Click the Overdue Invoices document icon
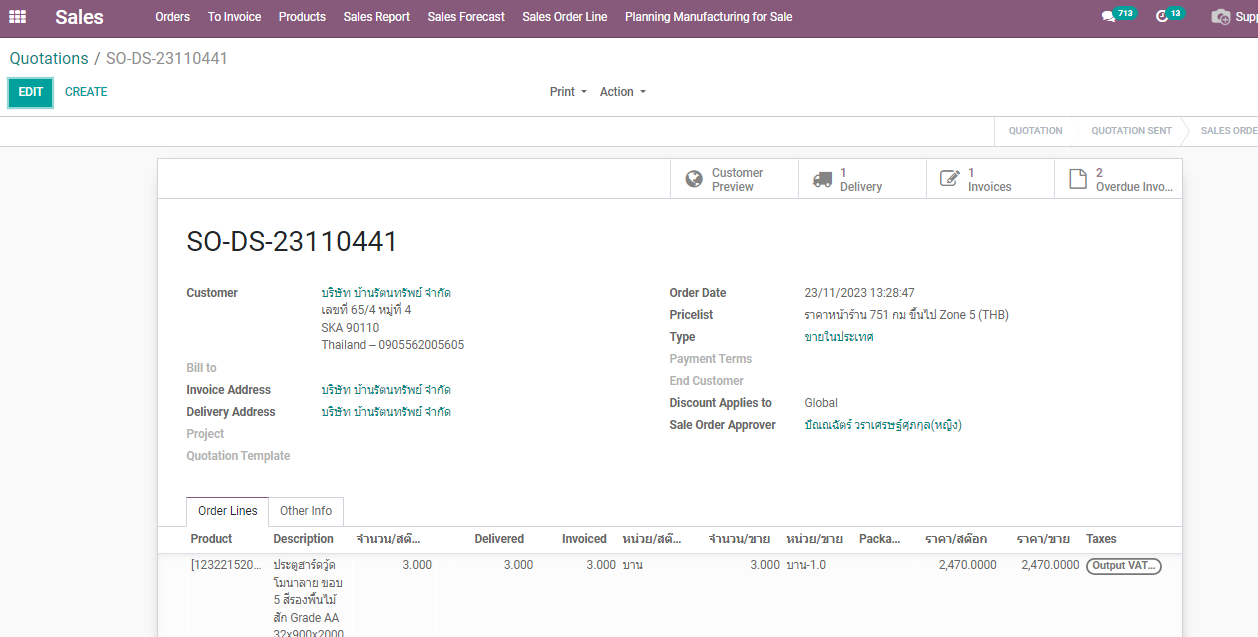 tap(1078, 180)
